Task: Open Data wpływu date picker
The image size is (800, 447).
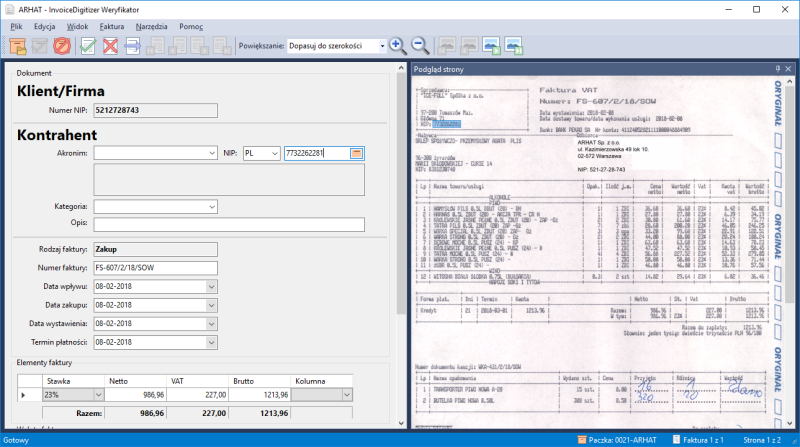Action: [211, 287]
